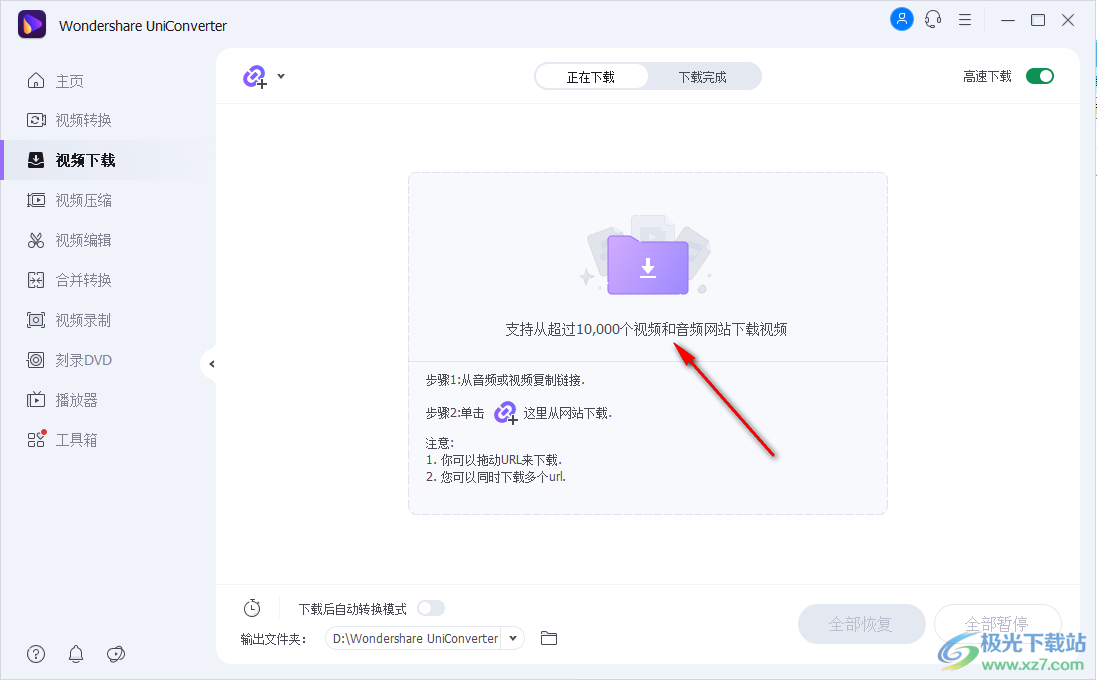Open the user account profile icon
Image resolution: width=1097 pixels, height=681 pixels.
pos(902,19)
